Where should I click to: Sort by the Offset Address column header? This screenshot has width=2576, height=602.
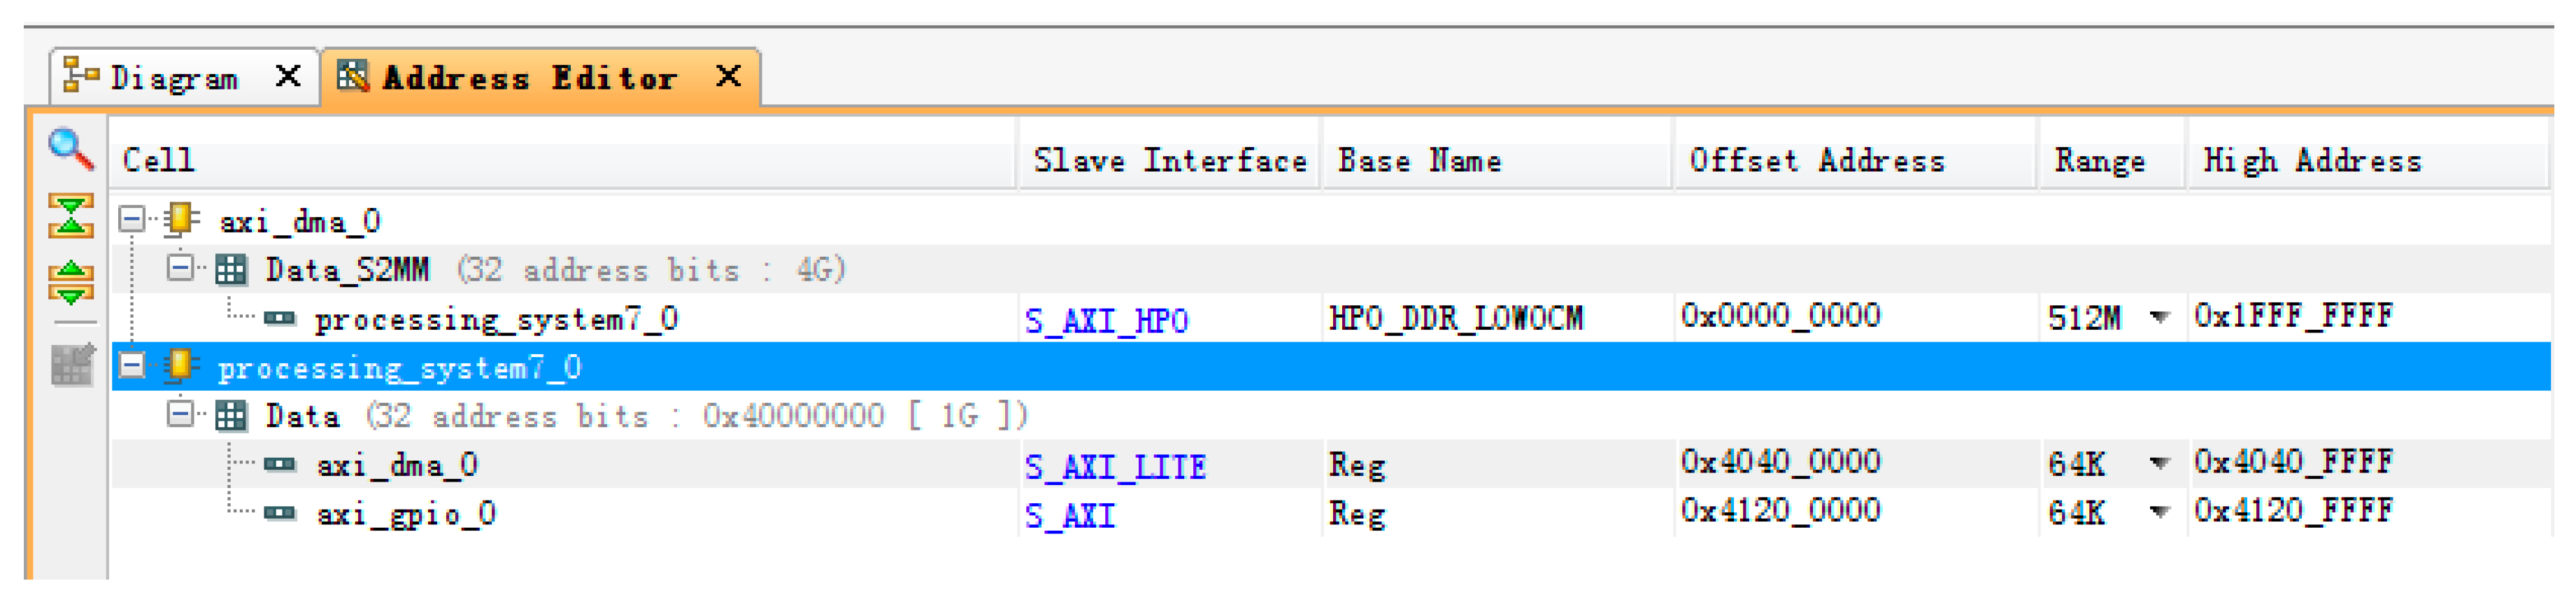(x=1856, y=160)
